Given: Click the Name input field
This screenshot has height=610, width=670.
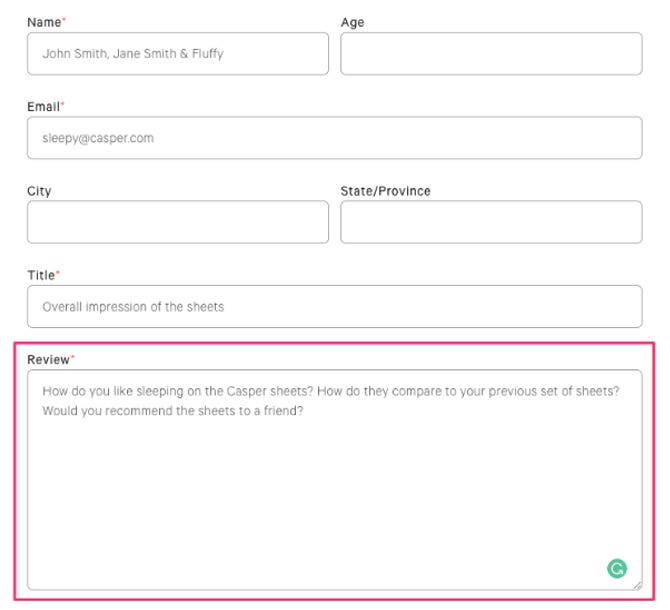Looking at the screenshot, I should pyautogui.click(x=178, y=54).
